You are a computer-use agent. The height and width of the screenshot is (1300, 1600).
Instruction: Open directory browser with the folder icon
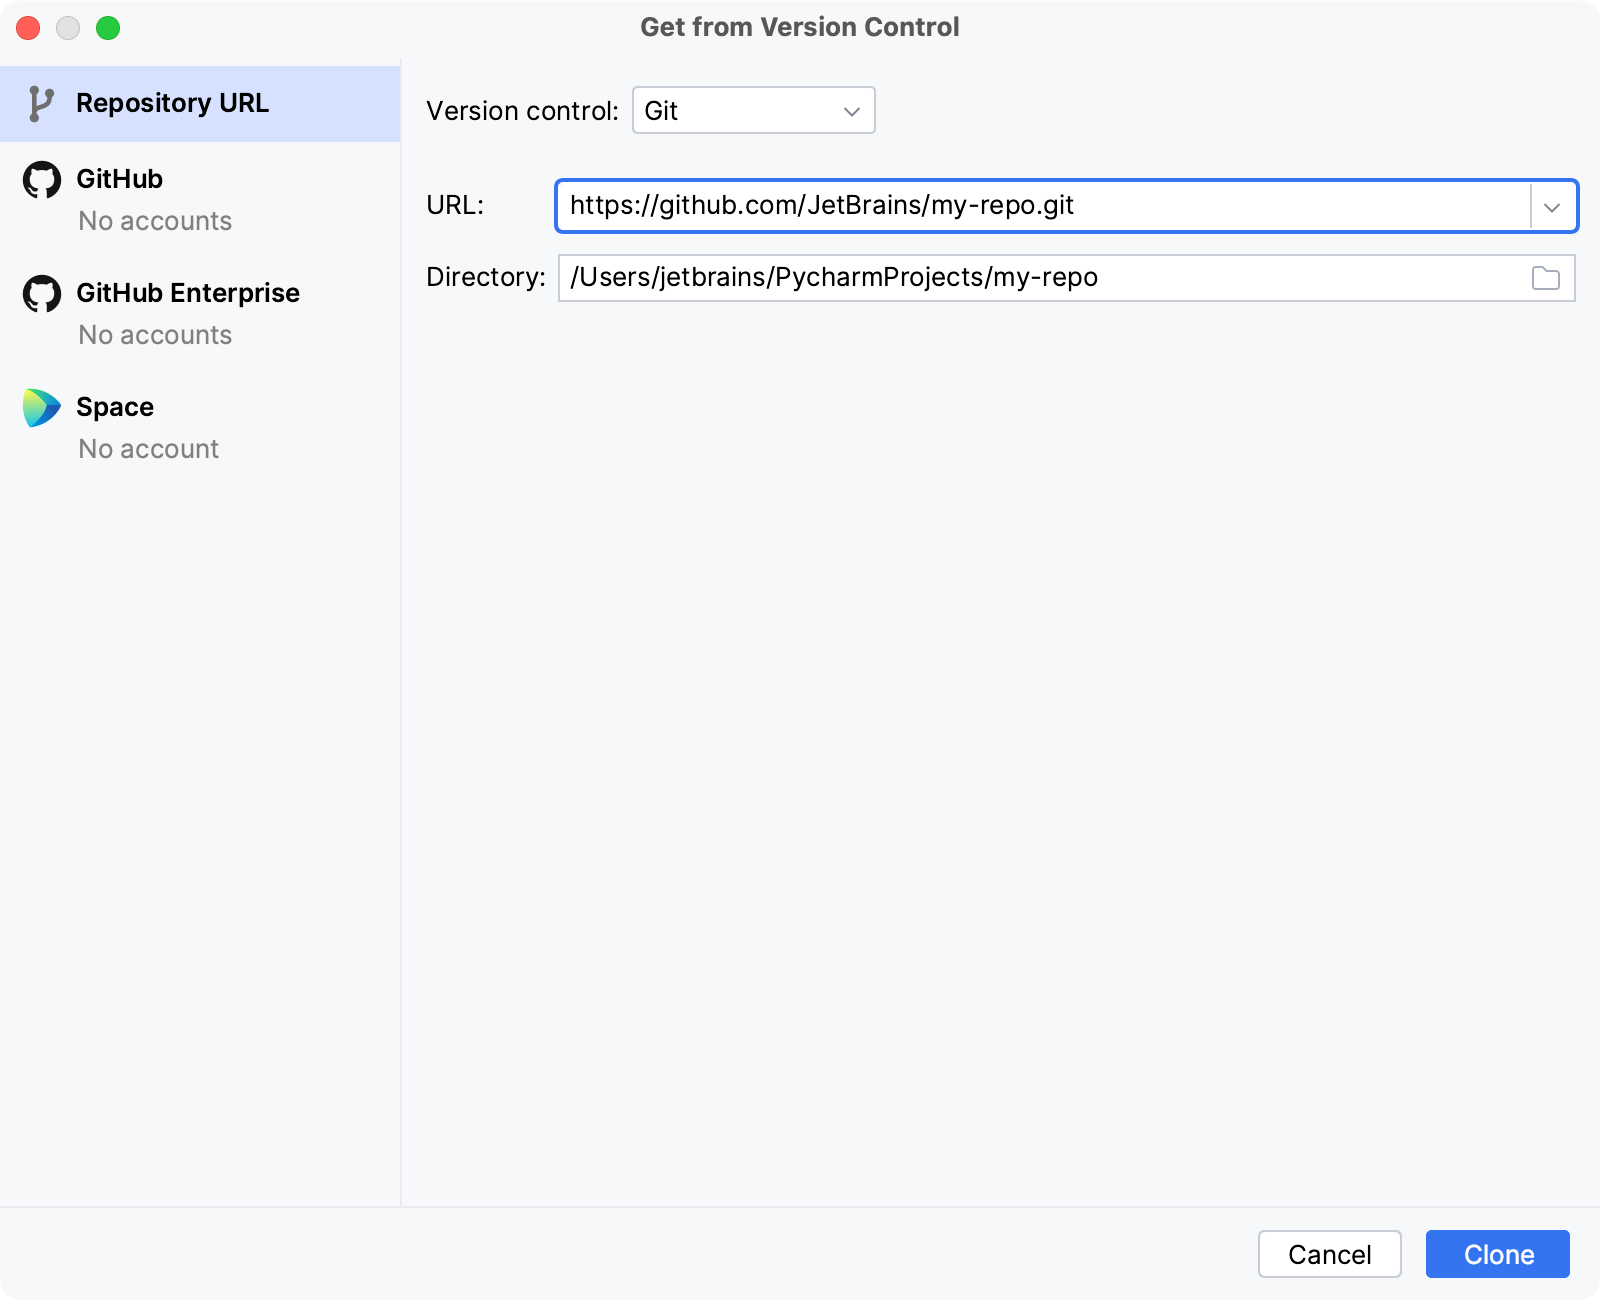point(1546,277)
